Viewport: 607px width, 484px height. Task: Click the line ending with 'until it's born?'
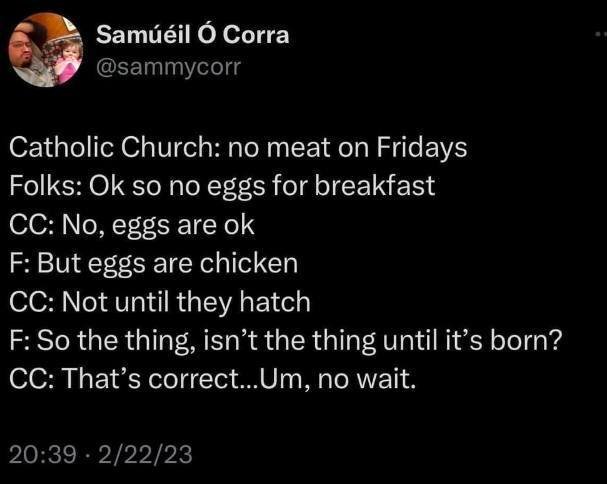285,340
